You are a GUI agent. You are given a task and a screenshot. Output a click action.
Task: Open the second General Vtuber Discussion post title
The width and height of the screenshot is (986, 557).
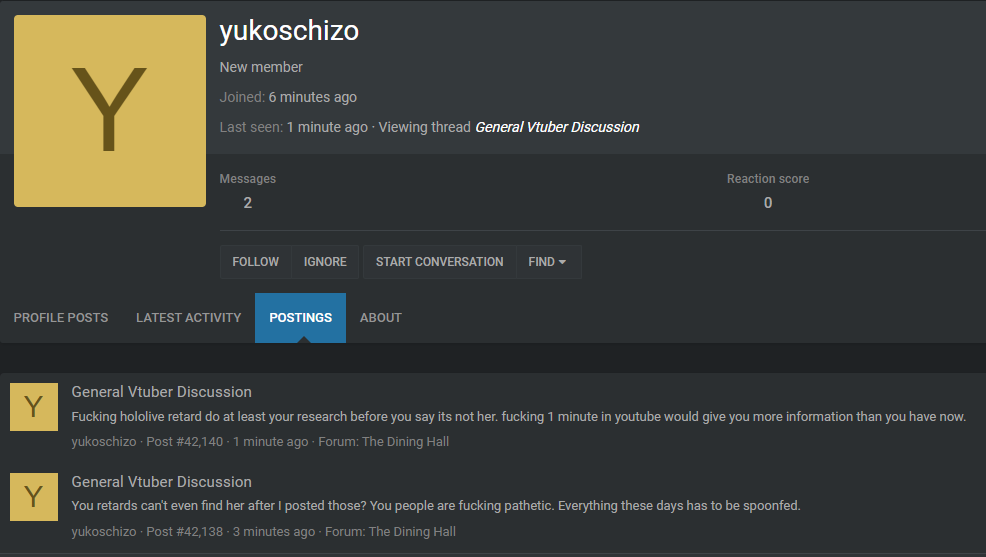click(x=162, y=482)
